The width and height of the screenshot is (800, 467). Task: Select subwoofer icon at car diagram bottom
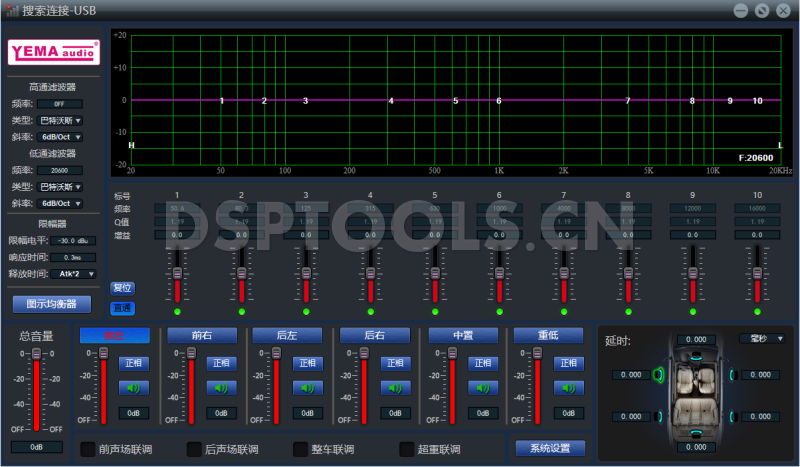[696, 434]
